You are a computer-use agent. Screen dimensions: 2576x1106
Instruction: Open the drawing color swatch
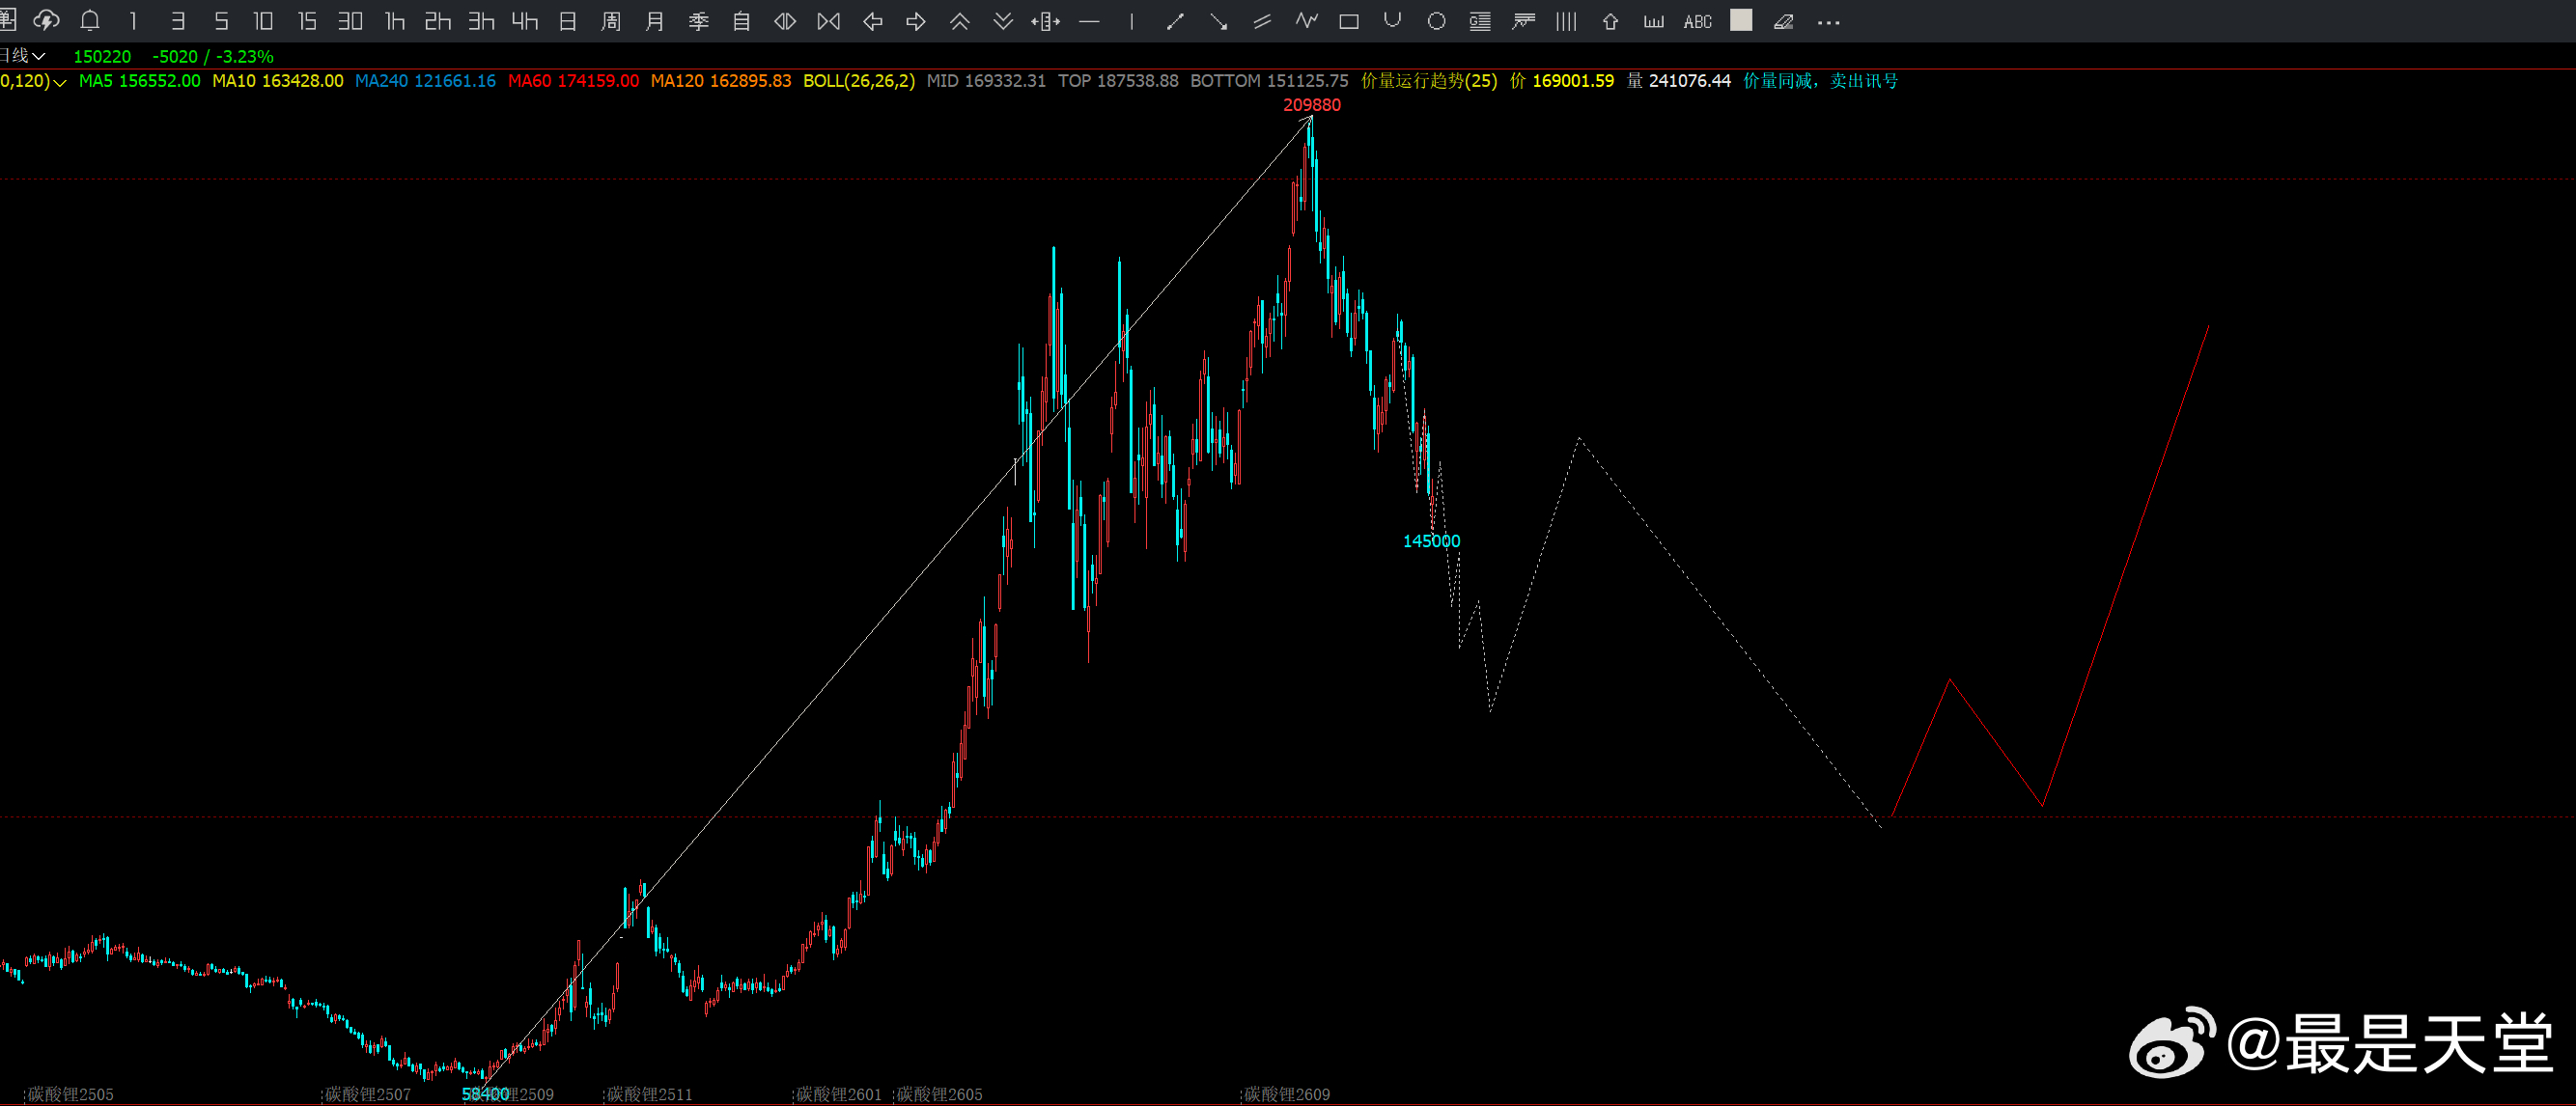tap(1741, 20)
